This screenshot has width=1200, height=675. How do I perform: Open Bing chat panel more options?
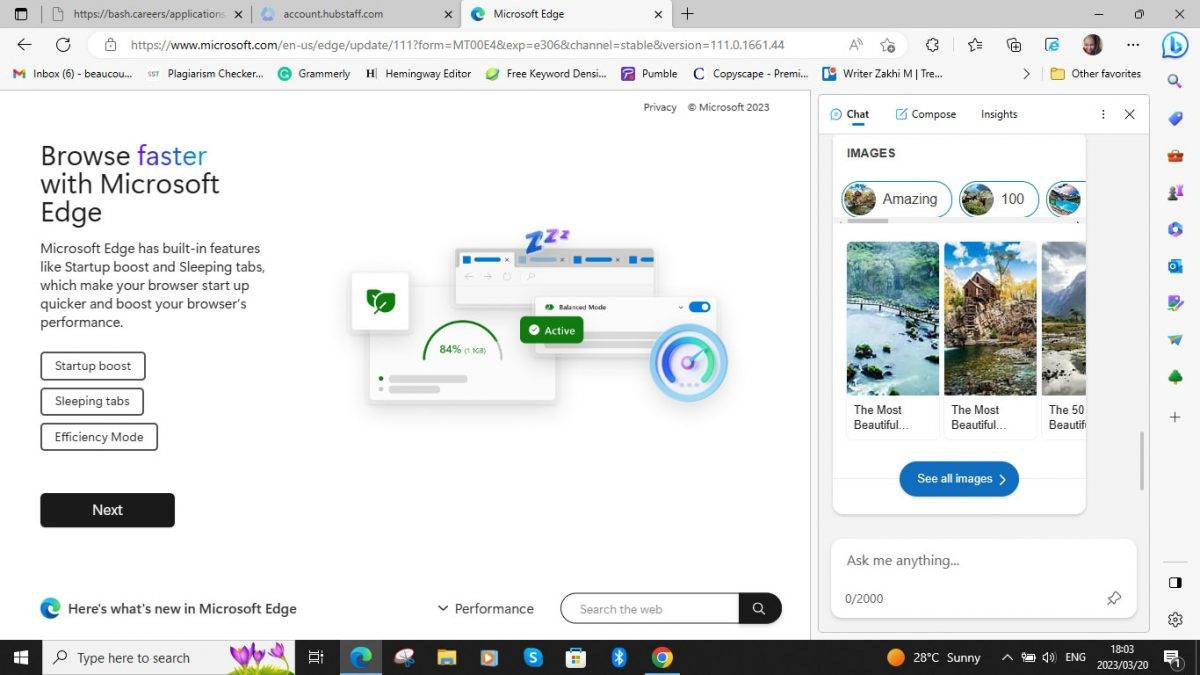1103,114
